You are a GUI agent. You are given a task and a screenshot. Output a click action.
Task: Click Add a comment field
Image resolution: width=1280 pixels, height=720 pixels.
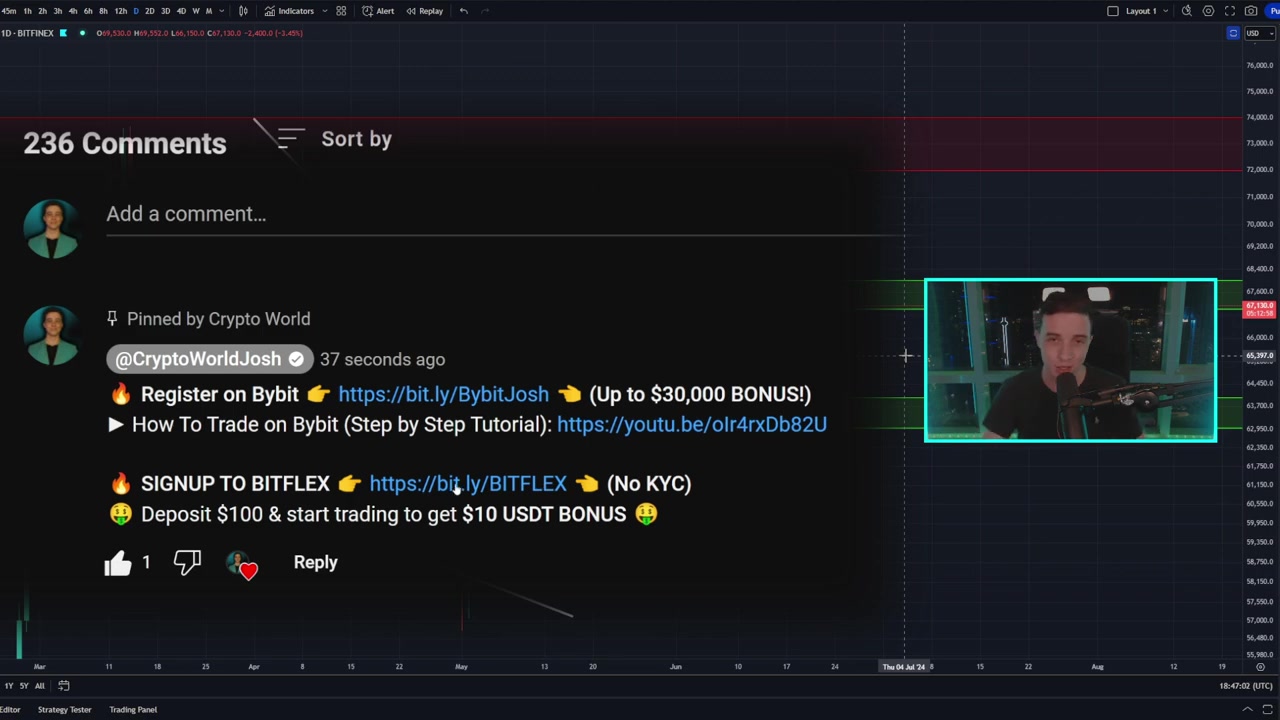pyautogui.click(x=505, y=214)
